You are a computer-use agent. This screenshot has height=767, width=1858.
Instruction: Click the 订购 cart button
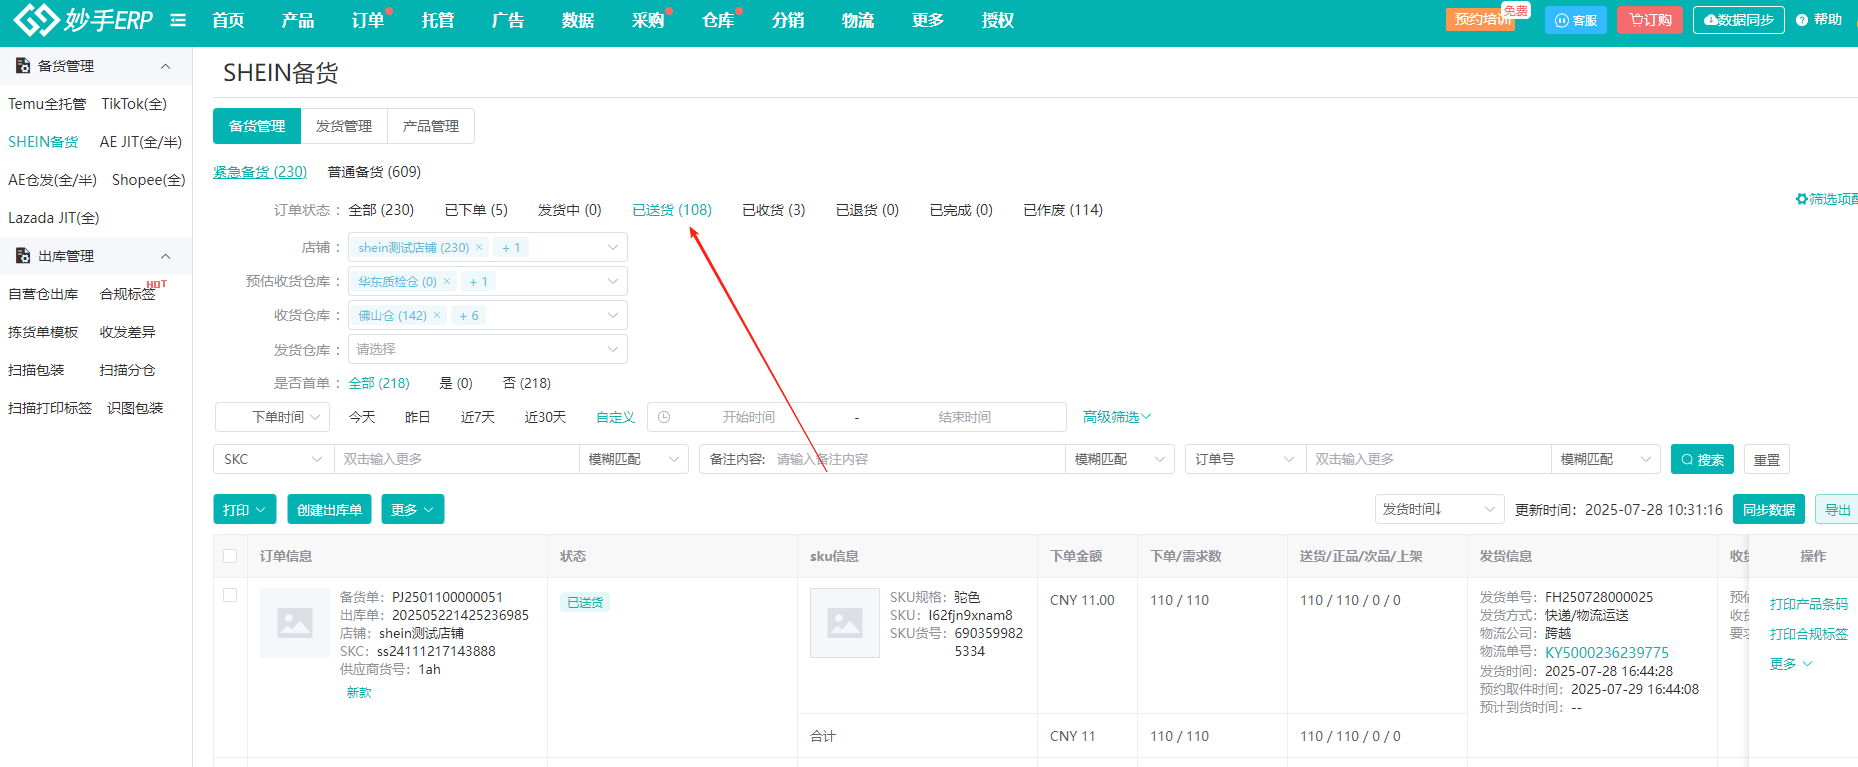pos(1650,20)
